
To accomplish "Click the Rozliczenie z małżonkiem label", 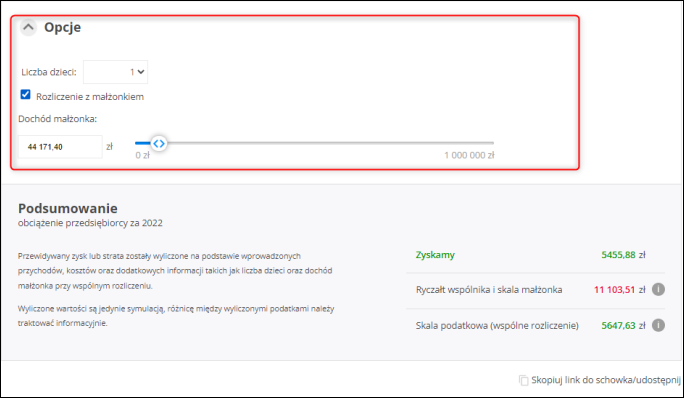I will 90,97.
